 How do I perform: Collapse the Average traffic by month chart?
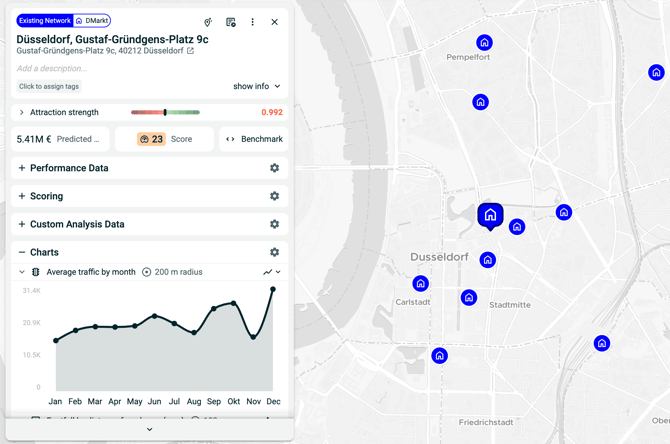22,272
